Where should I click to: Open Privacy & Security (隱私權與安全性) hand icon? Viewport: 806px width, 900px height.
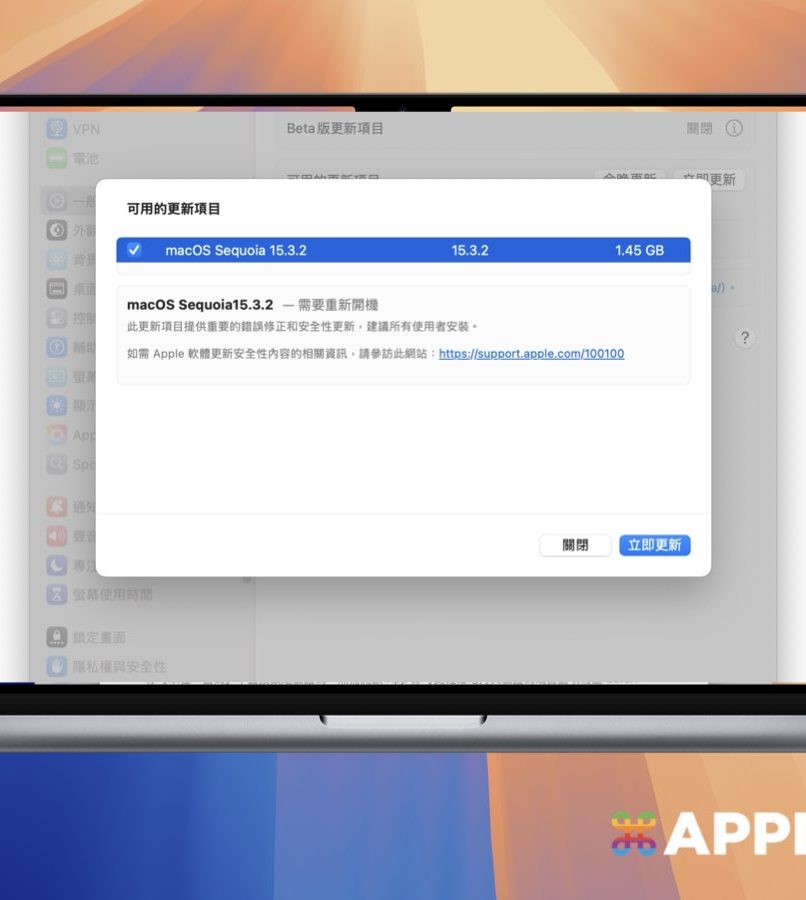[x=57, y=666]
